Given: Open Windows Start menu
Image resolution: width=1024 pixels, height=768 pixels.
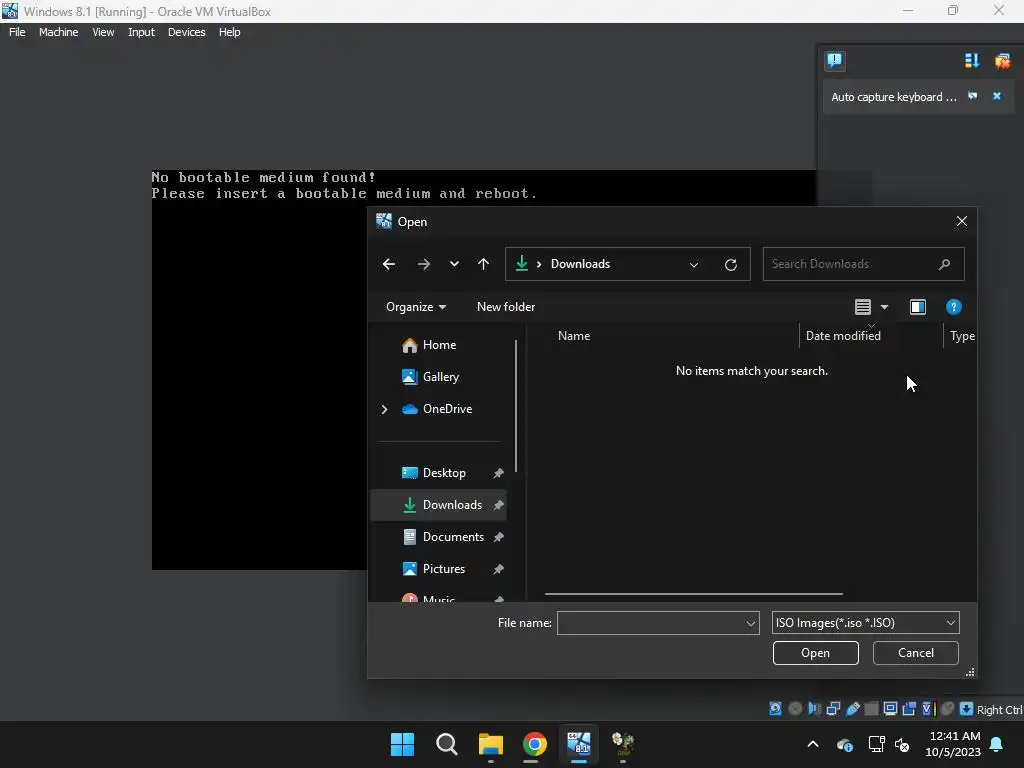Looking at the screenshot, I should [x=402, y=744].
